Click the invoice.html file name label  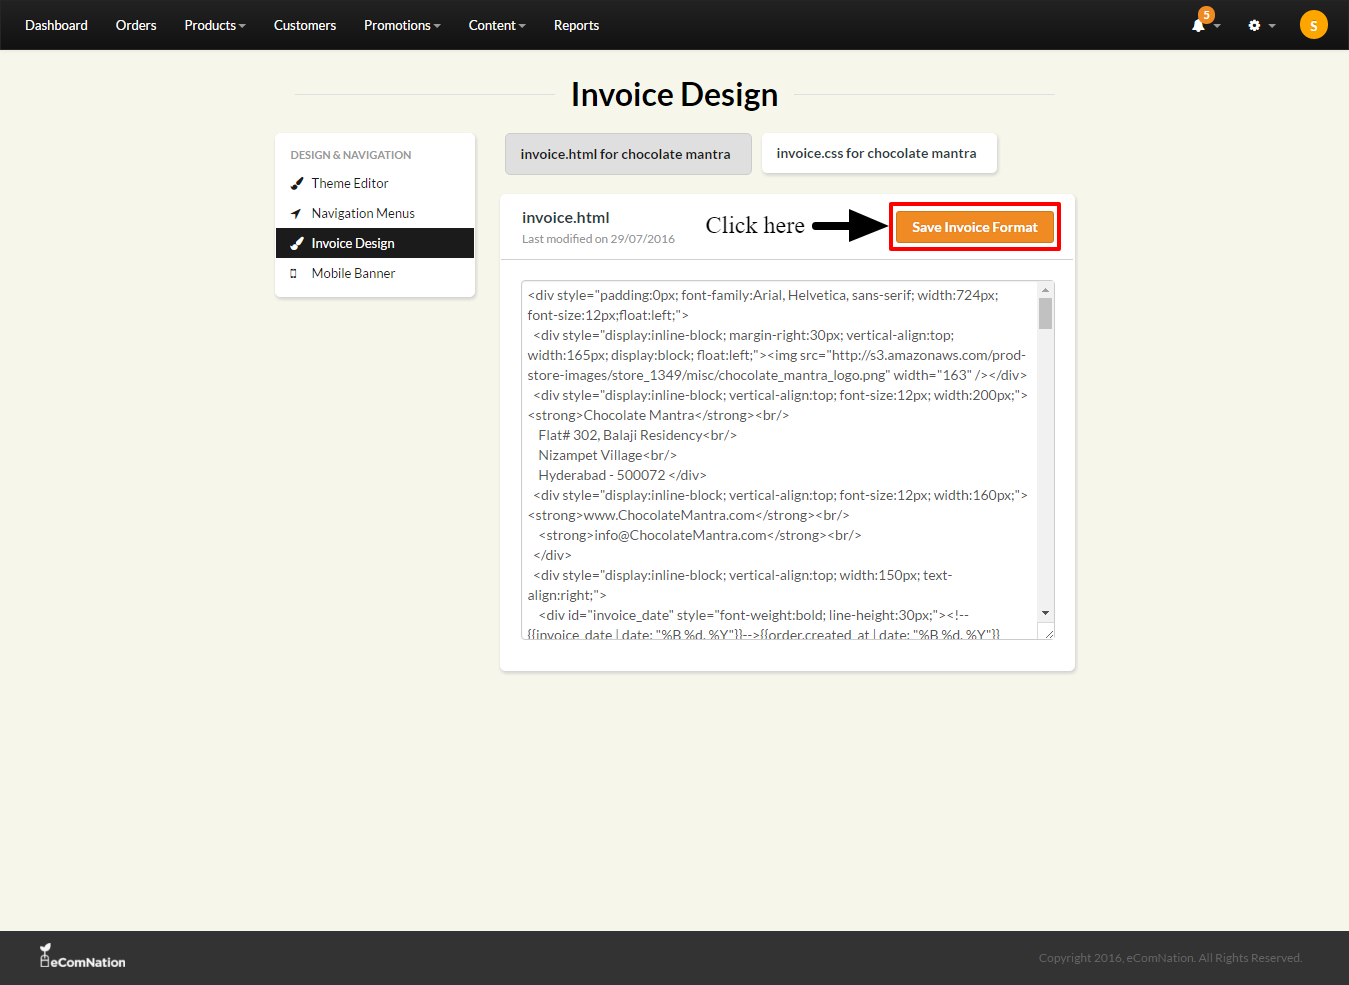pos(566,218)
